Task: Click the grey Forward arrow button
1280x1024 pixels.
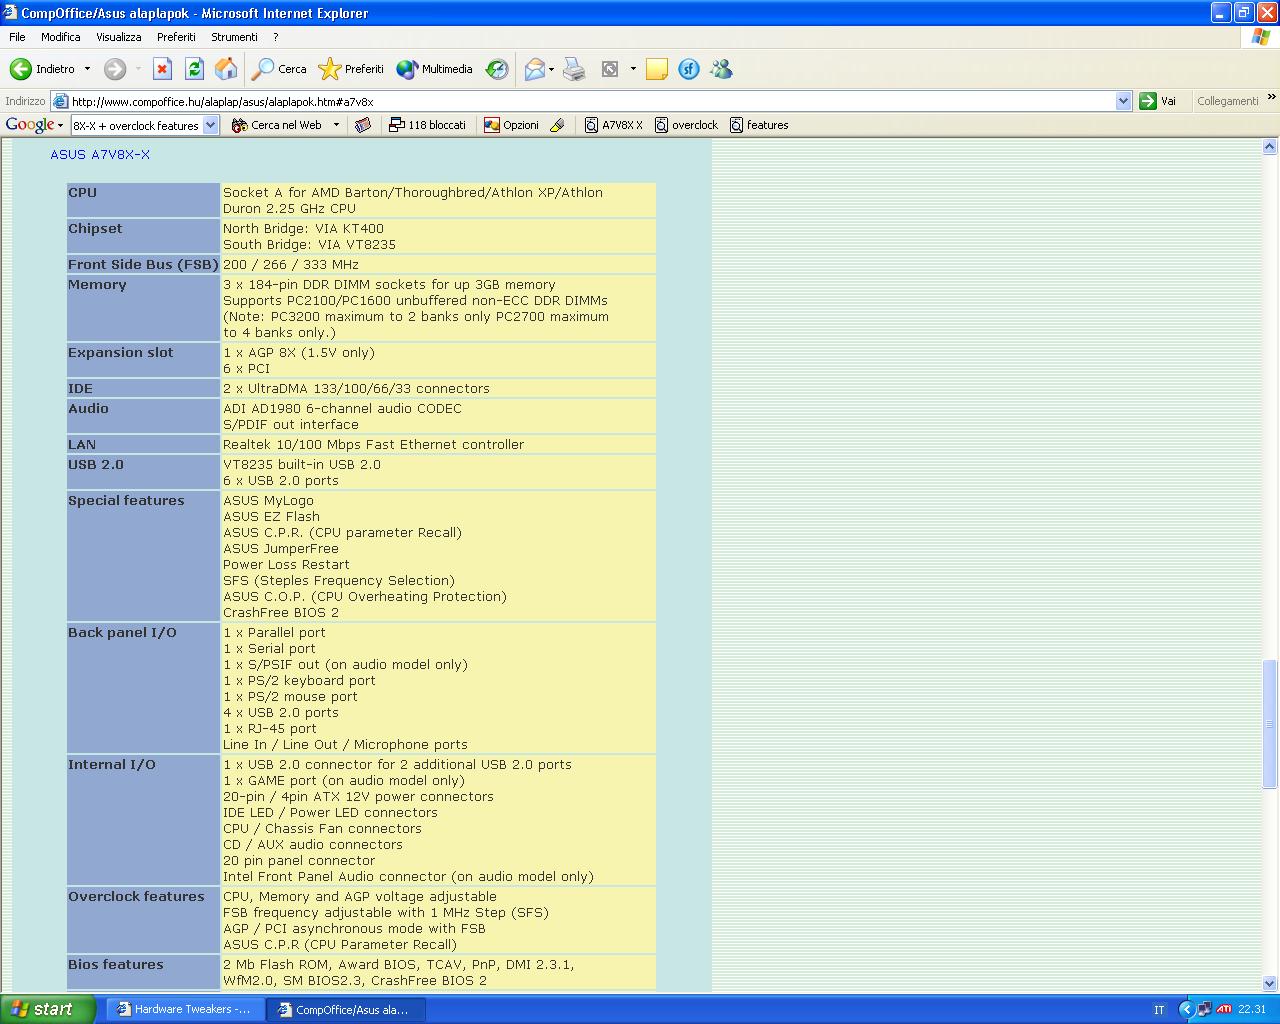Action: 115,69
